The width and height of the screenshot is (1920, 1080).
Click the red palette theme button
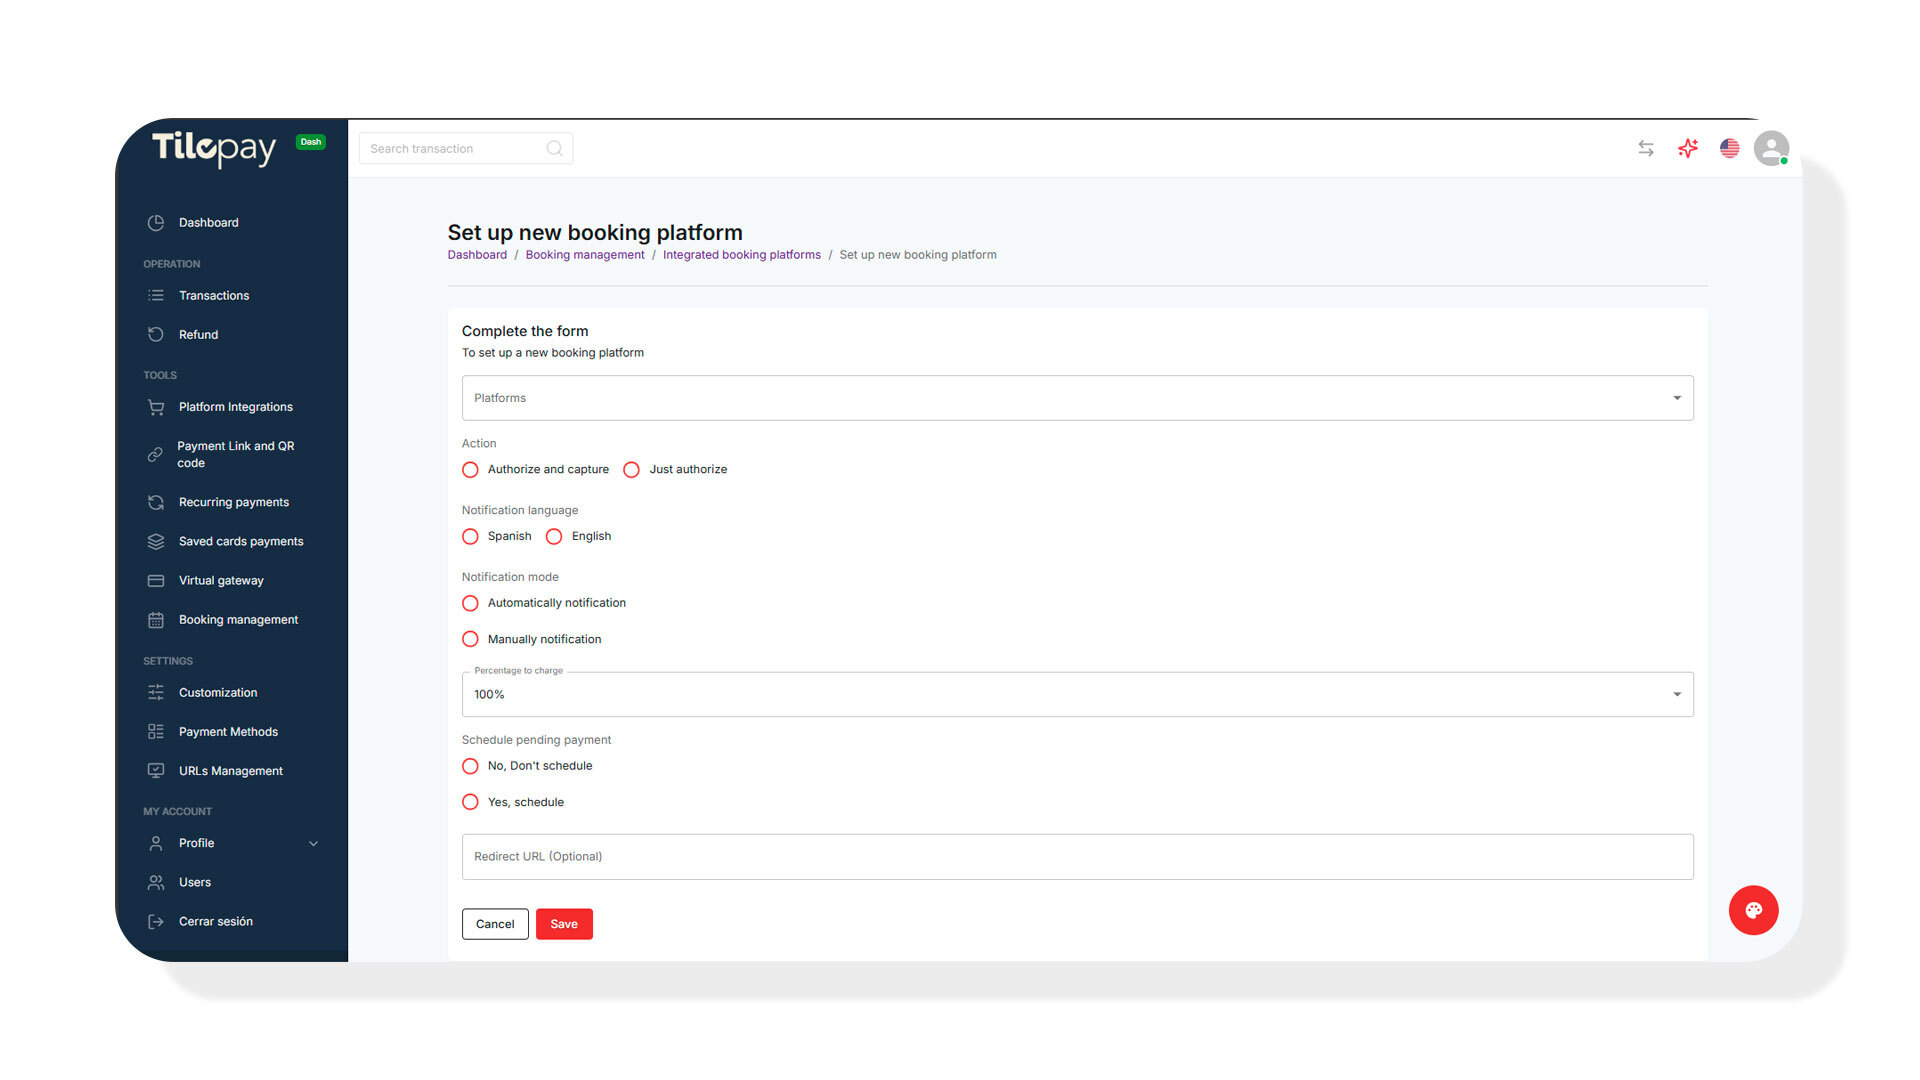tap(1753, 910)
